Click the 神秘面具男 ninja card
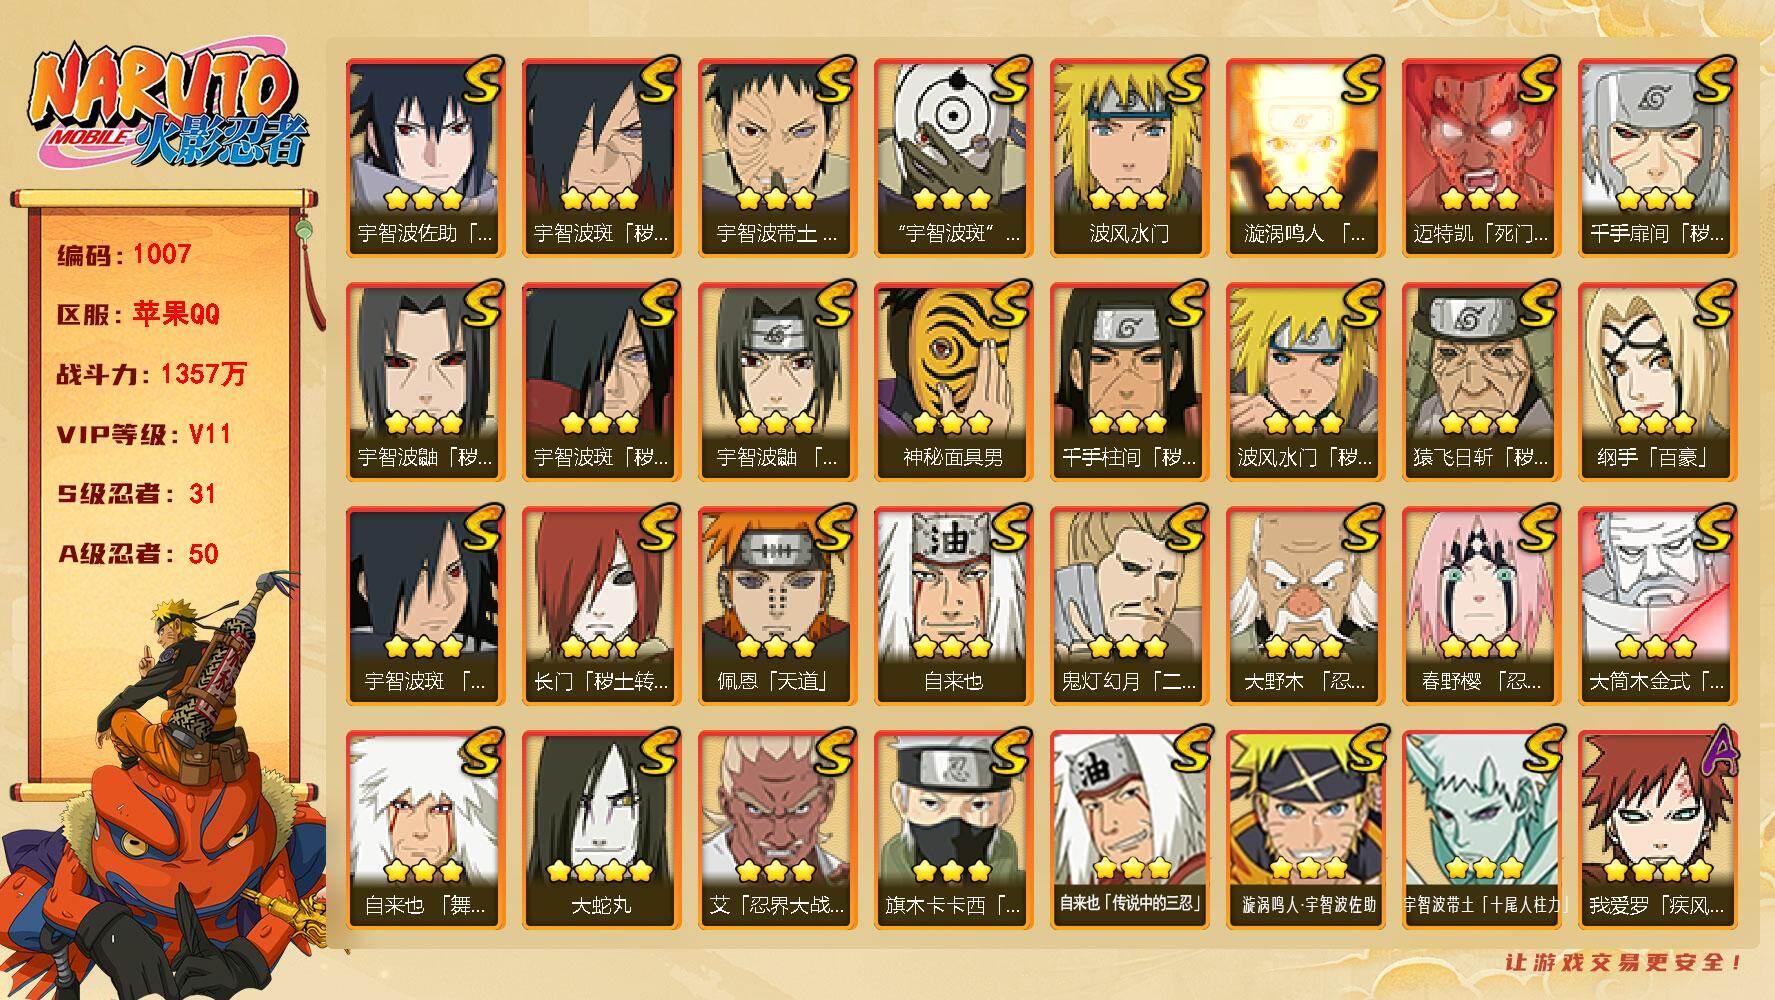 tap(954, 381)
